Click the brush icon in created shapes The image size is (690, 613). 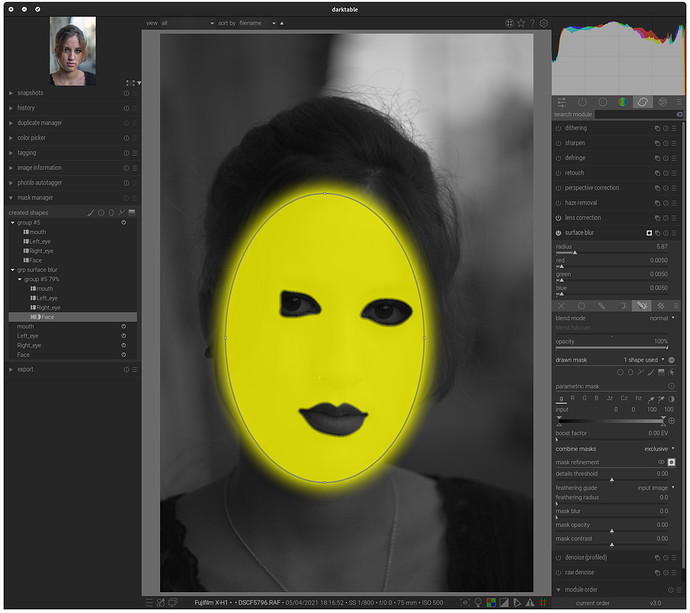tap(90, 213)
